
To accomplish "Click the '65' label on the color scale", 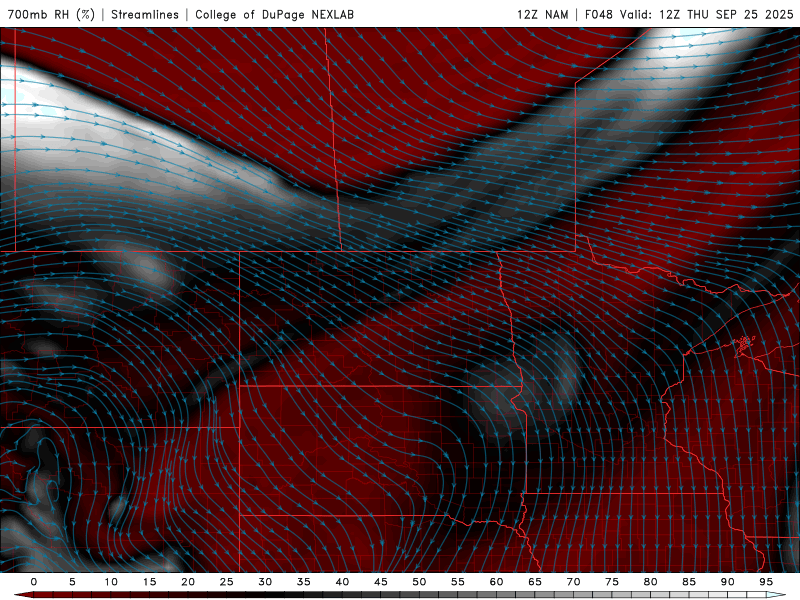I will [535, 582].
